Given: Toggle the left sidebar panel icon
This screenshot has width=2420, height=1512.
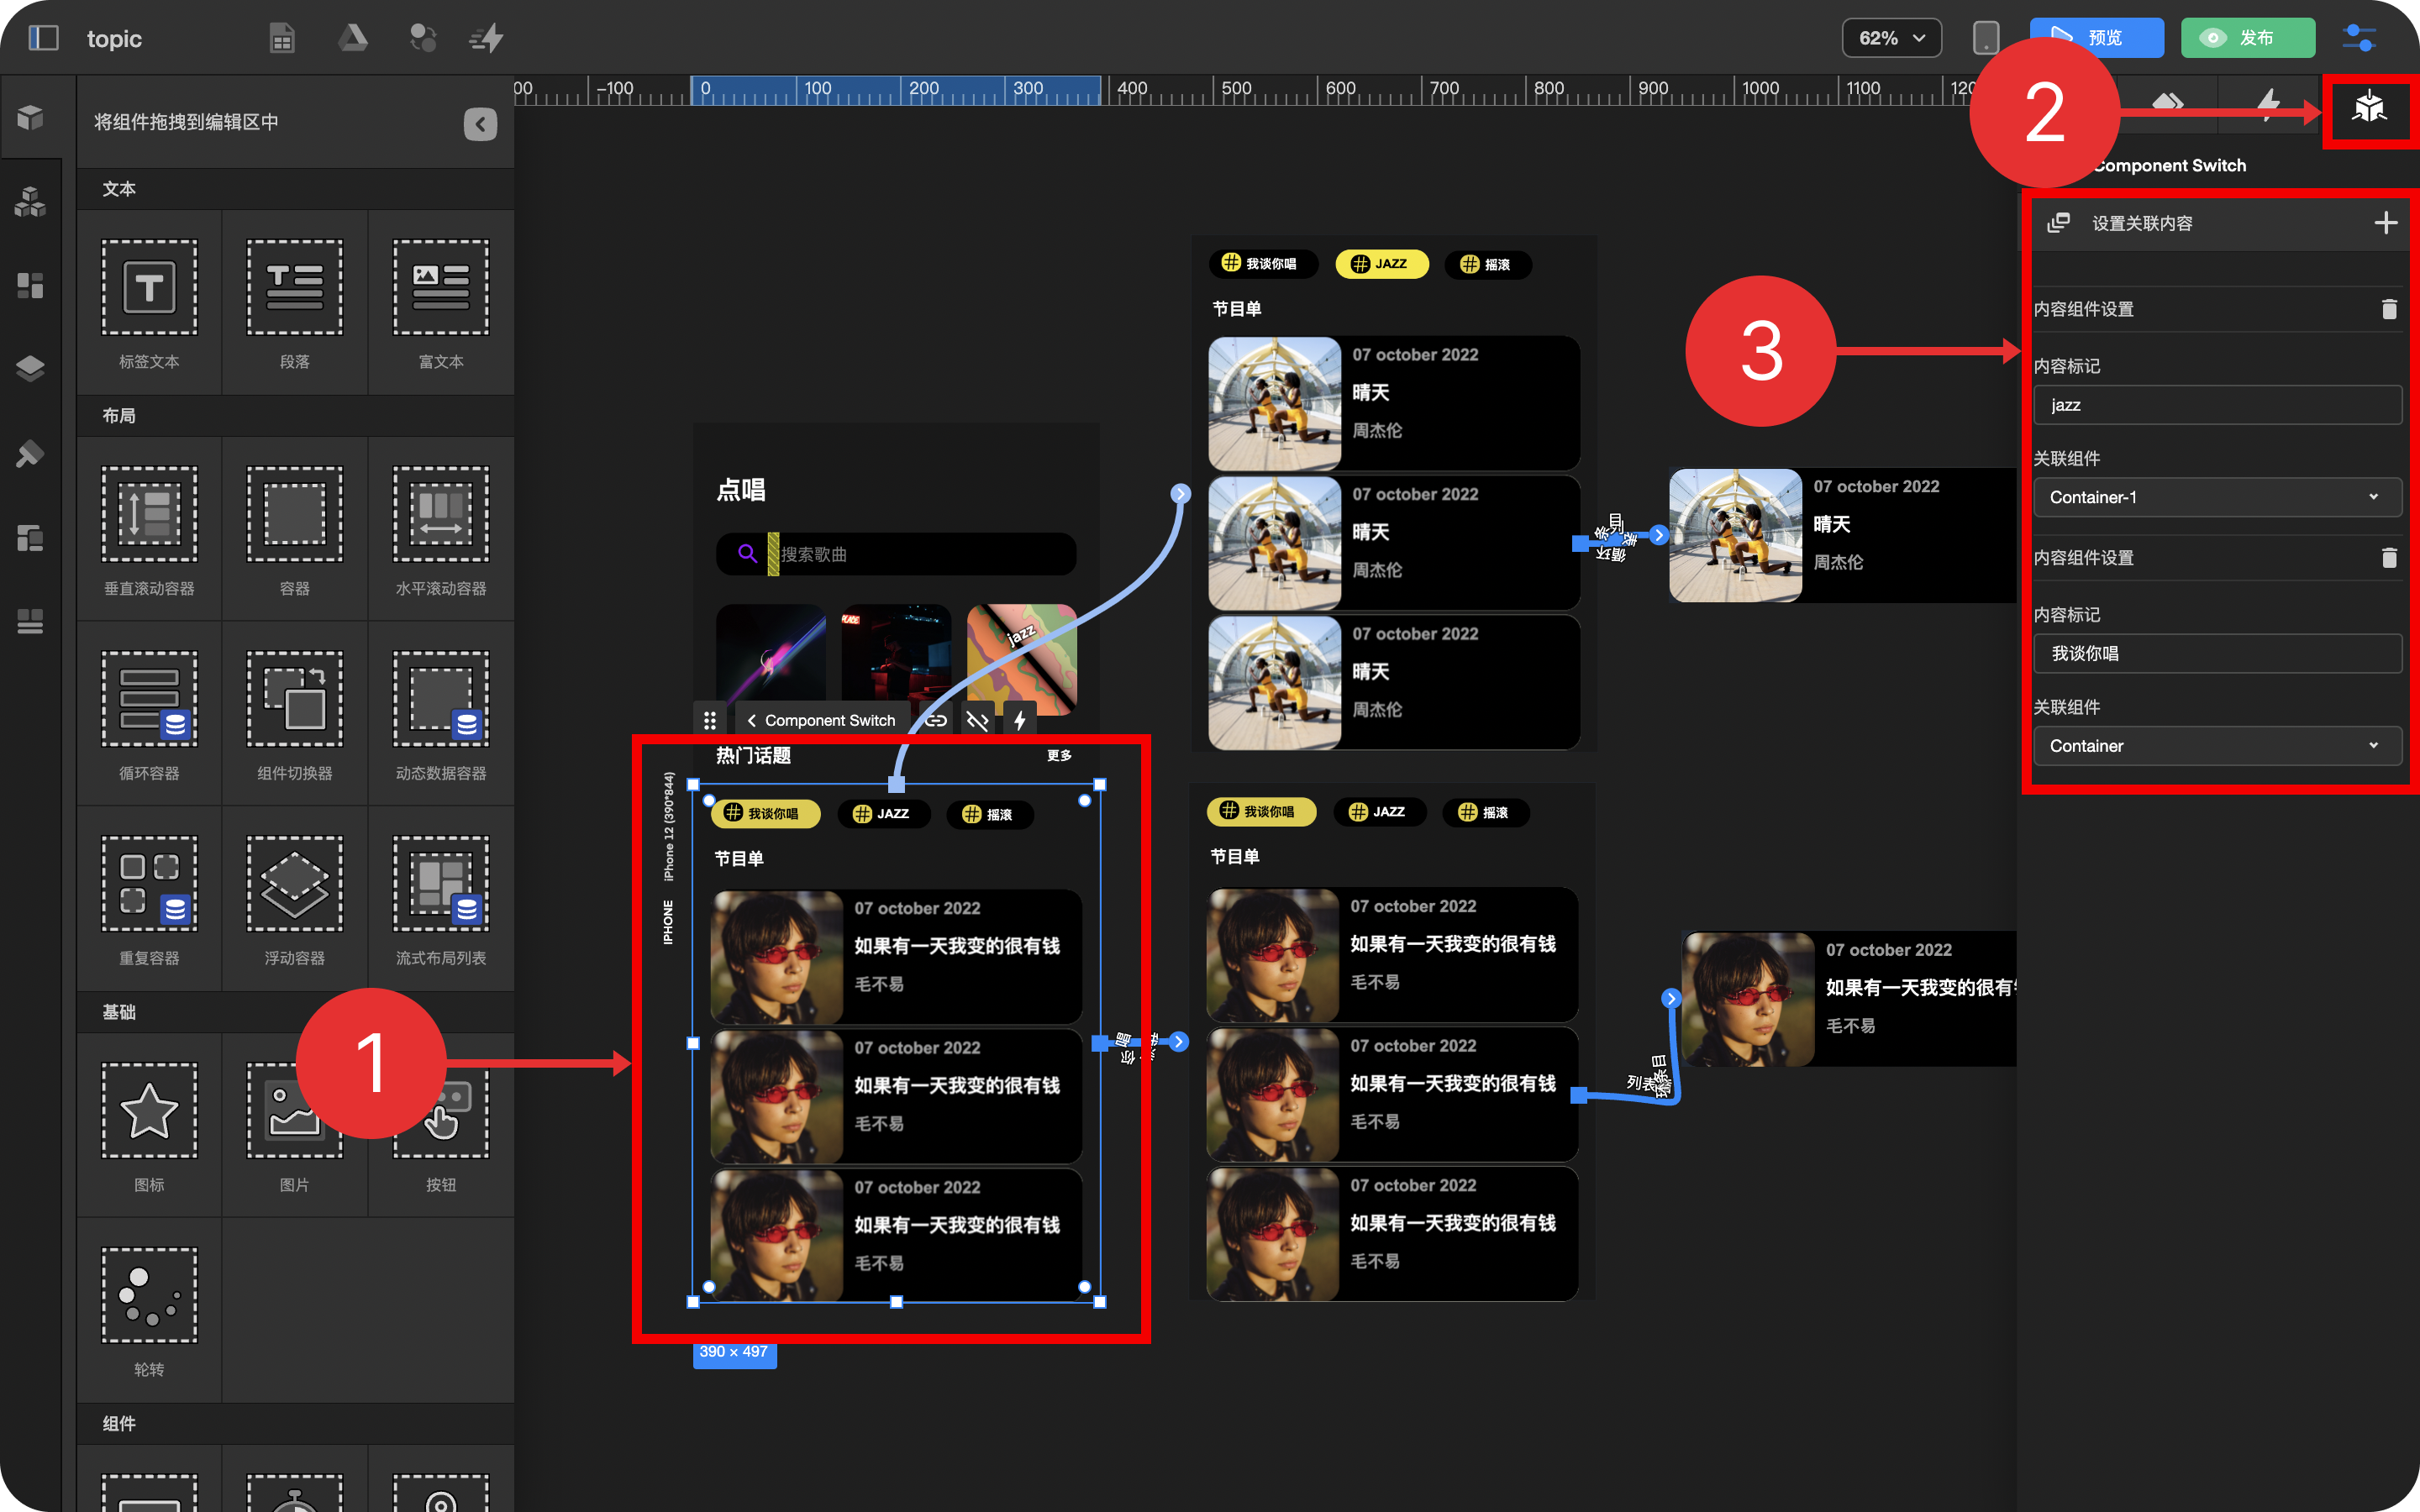Looking at the screenshot, I should click(43, 38).
